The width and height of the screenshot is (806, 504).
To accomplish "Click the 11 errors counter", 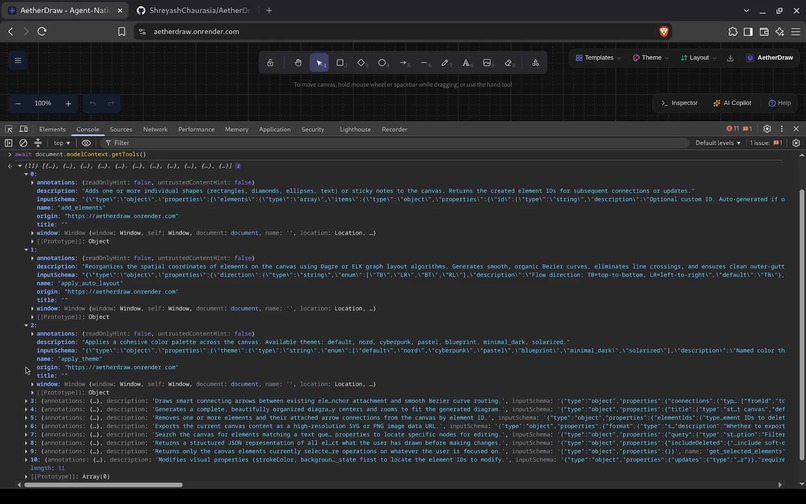I will point(732,129).
